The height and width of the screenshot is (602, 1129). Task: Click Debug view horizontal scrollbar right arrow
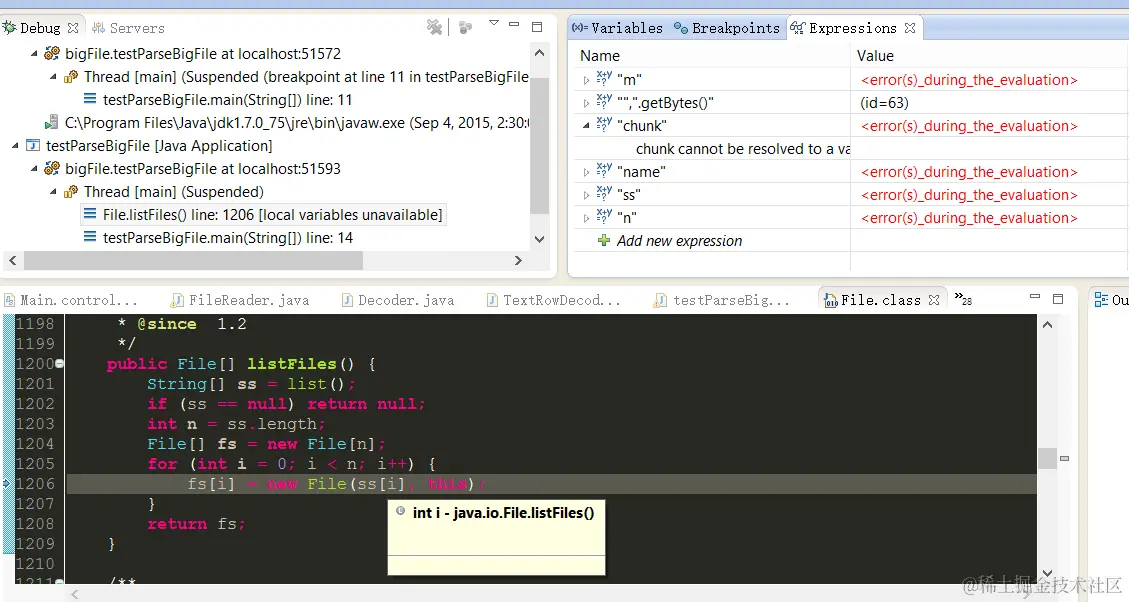(x=518, y=261)
